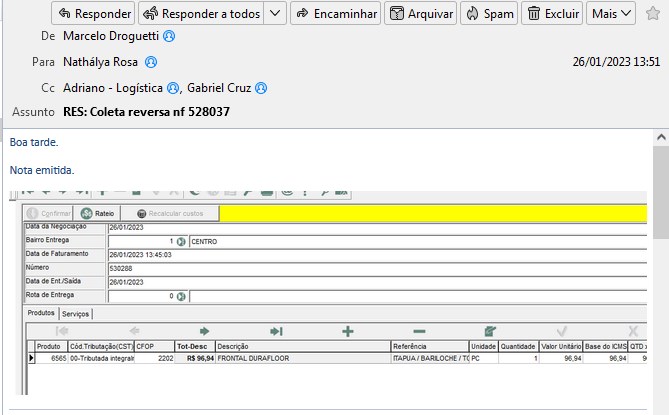Click lookup icon beside Bairro Entrega field
The image size is (669, 415).
pyautogui.click(x=181, y=241)
